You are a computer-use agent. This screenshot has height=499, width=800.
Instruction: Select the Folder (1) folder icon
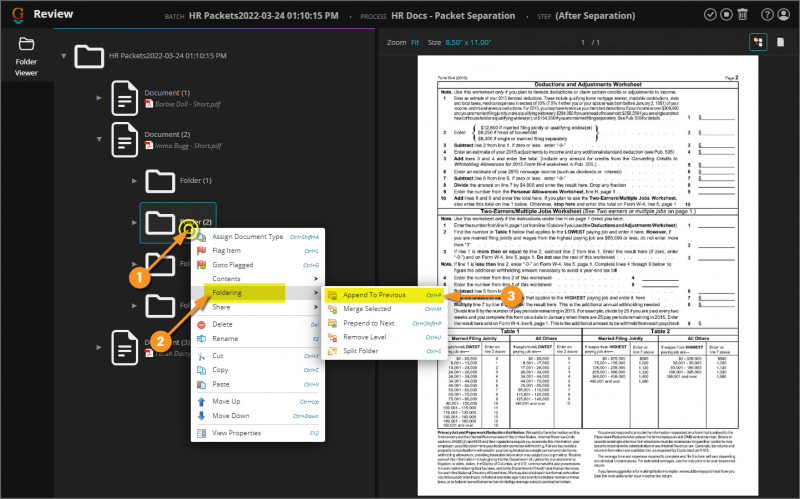[160, 181]
